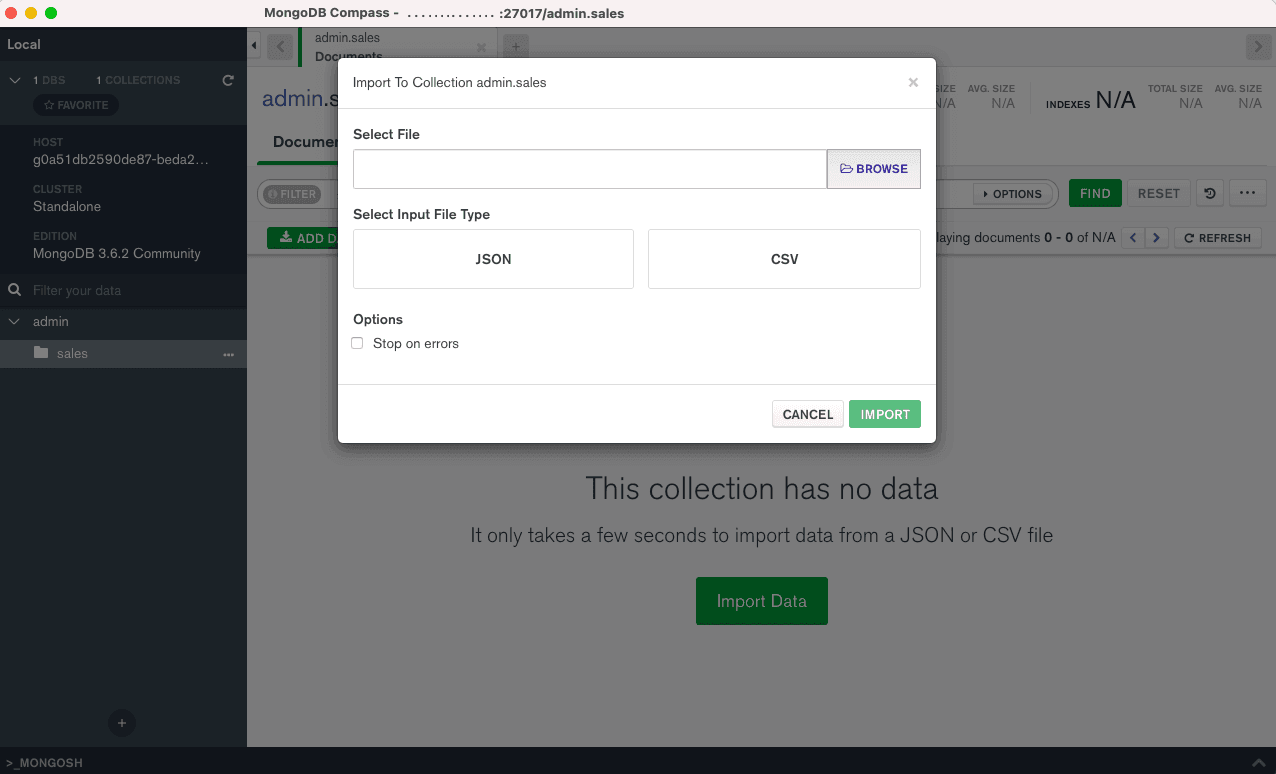Create a new database with the plus button
The width and height of the screenshot is (1276, 774).
click(x=121, y=723)
